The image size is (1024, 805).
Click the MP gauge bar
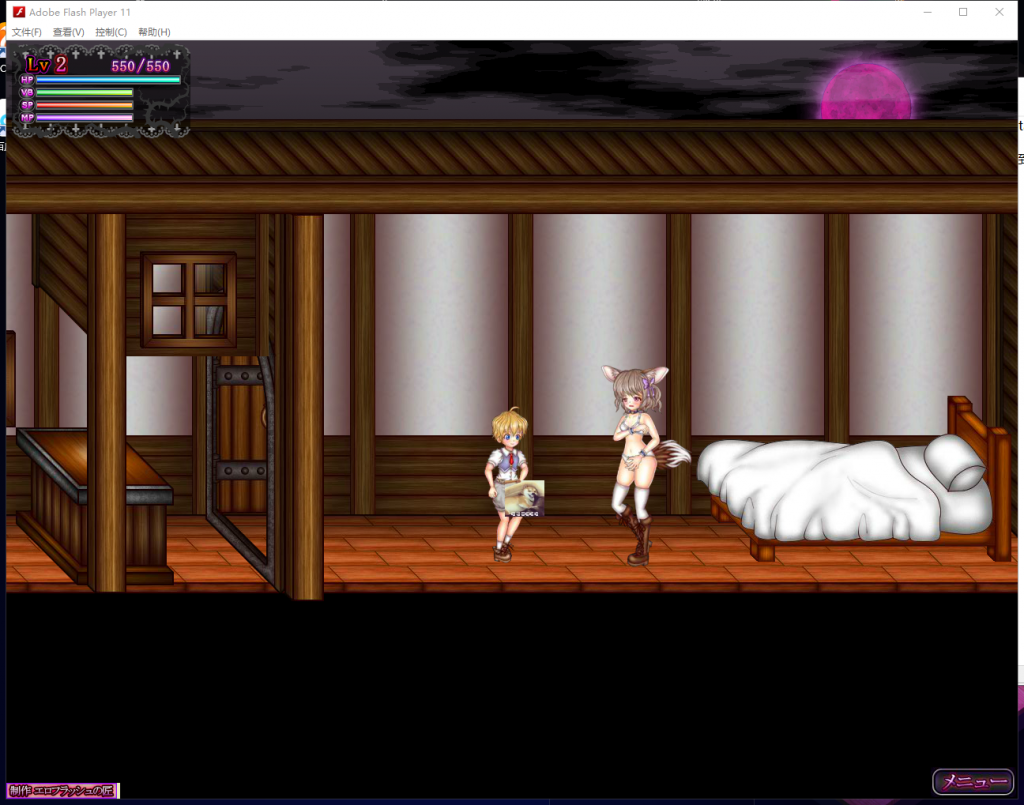(84, 118)
